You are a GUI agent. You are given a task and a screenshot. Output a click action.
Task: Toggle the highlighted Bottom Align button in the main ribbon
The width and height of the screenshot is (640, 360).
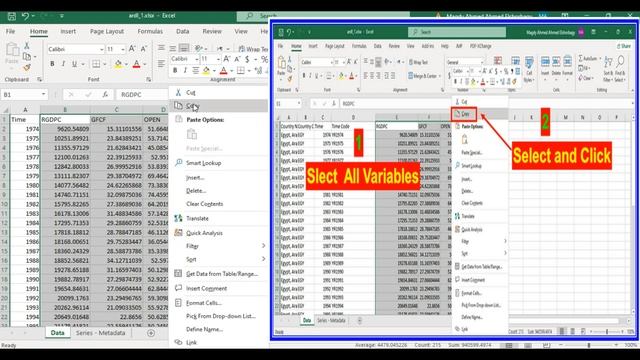[x=184, y=48]
